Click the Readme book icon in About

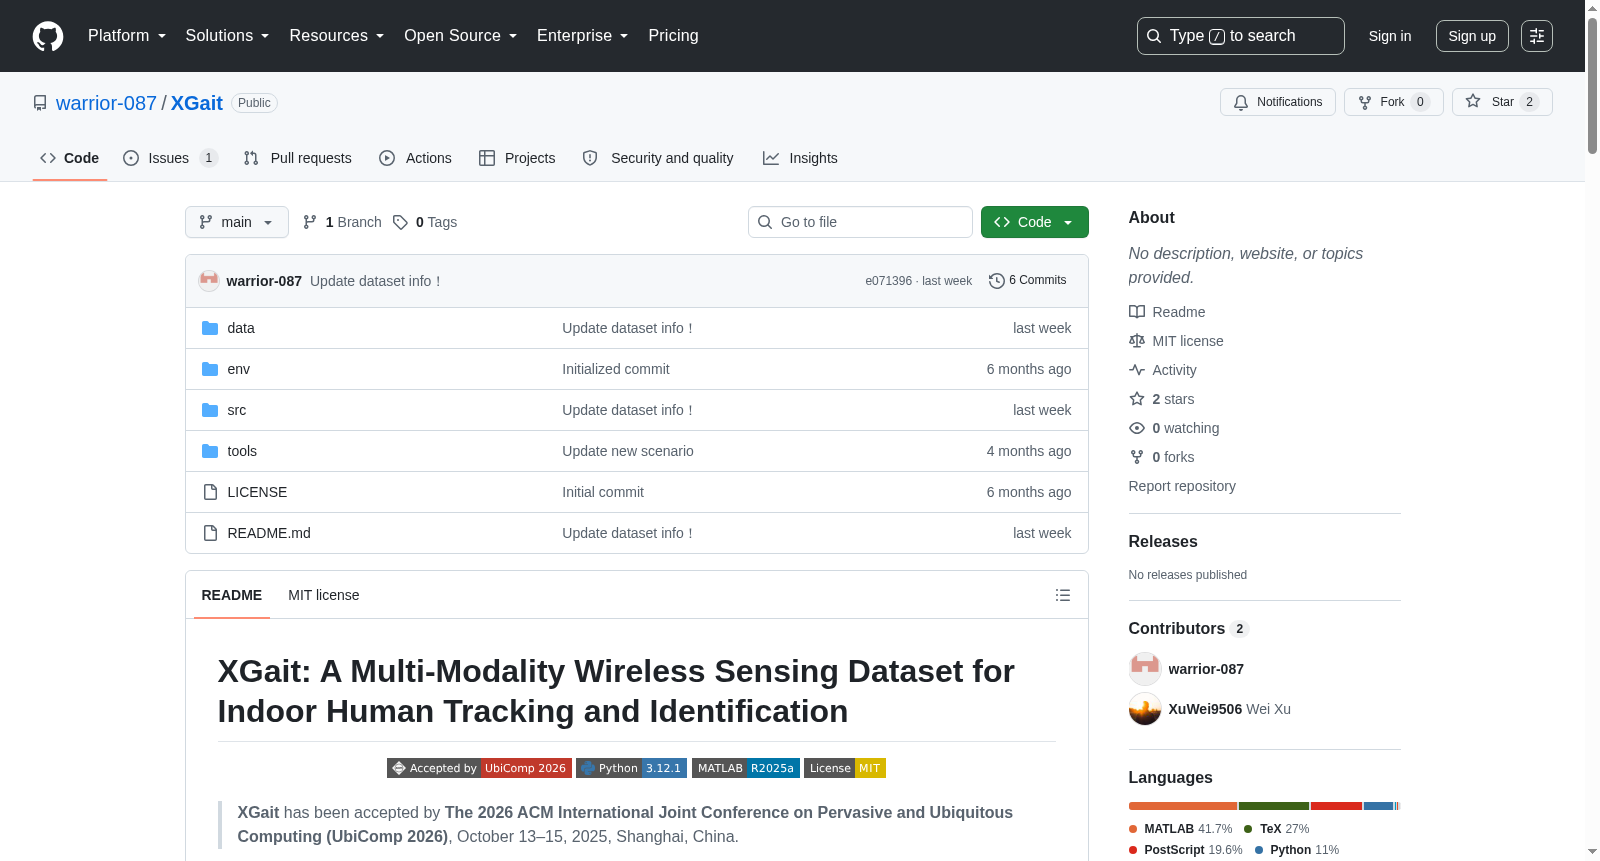(x=1137, y=312)
